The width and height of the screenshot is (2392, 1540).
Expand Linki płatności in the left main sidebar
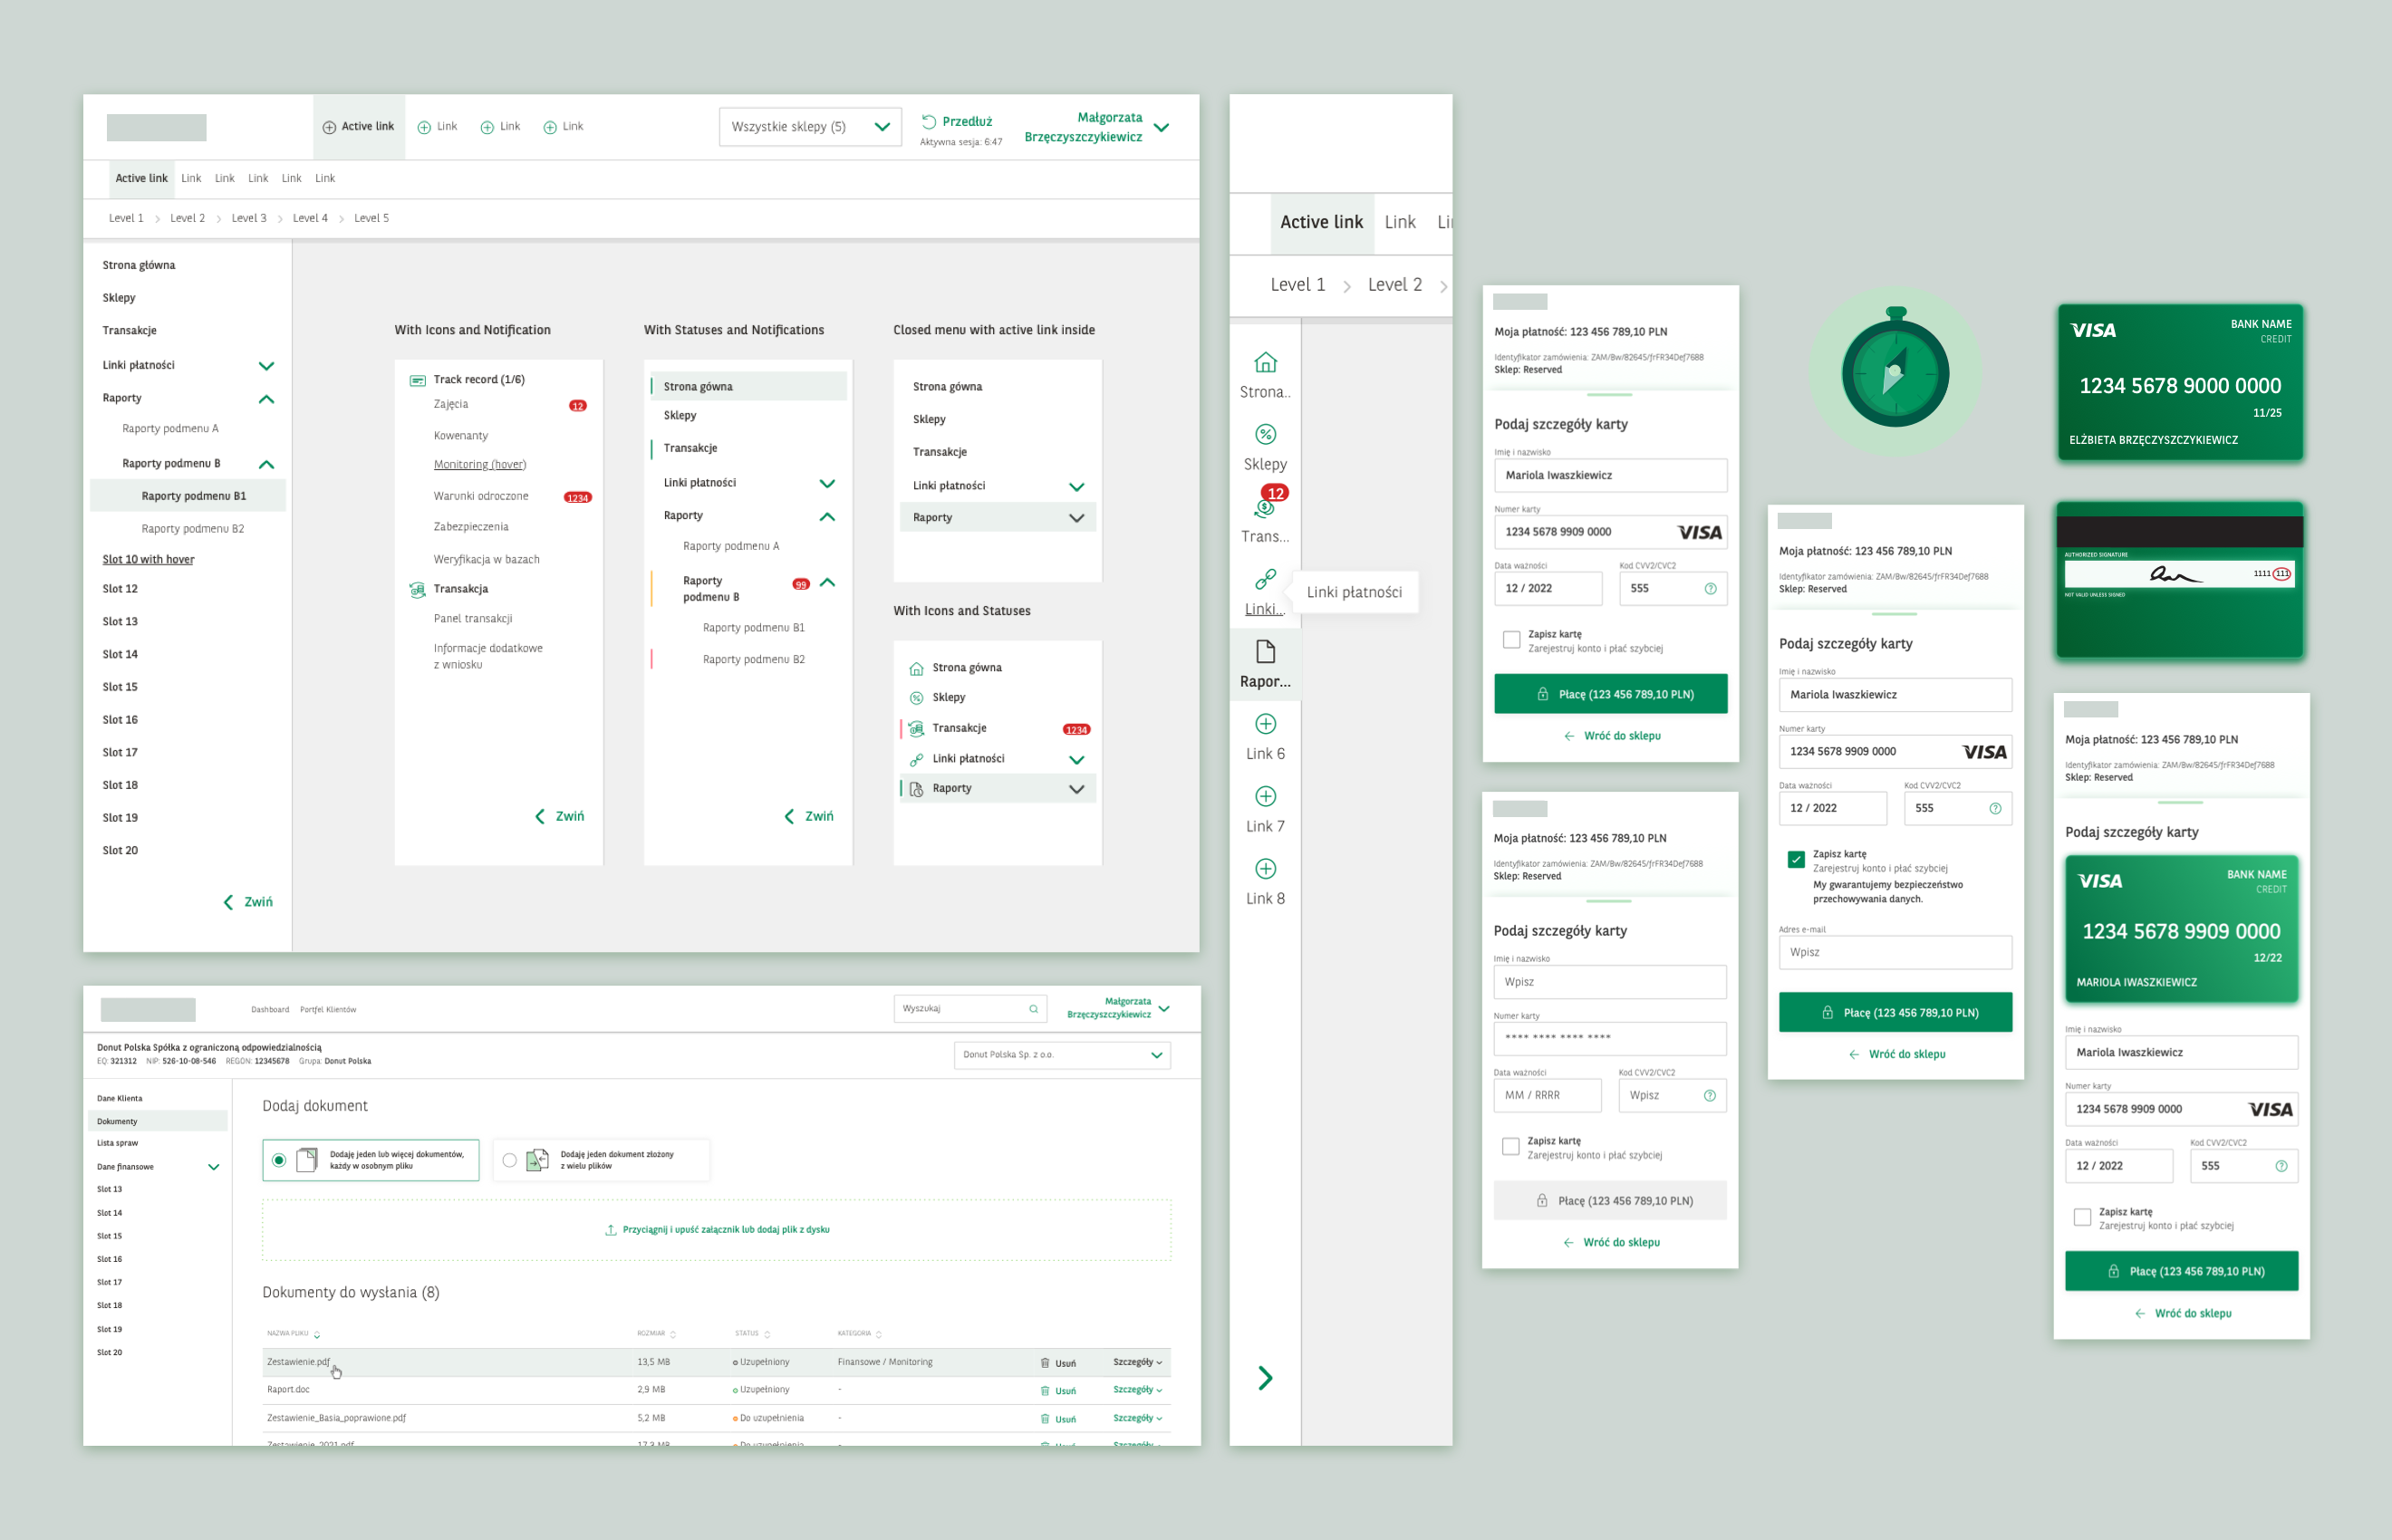[x=266, y=366]
